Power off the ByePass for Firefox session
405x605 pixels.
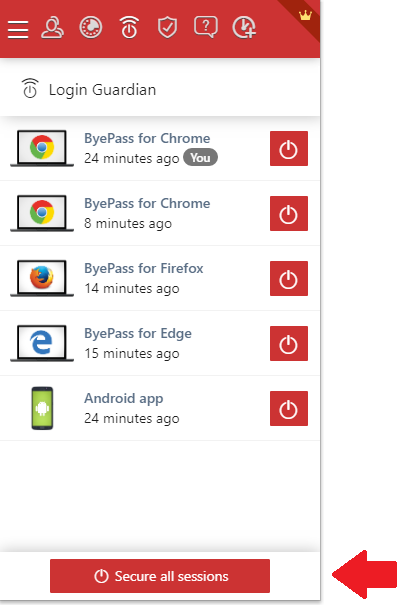point(289,279)
